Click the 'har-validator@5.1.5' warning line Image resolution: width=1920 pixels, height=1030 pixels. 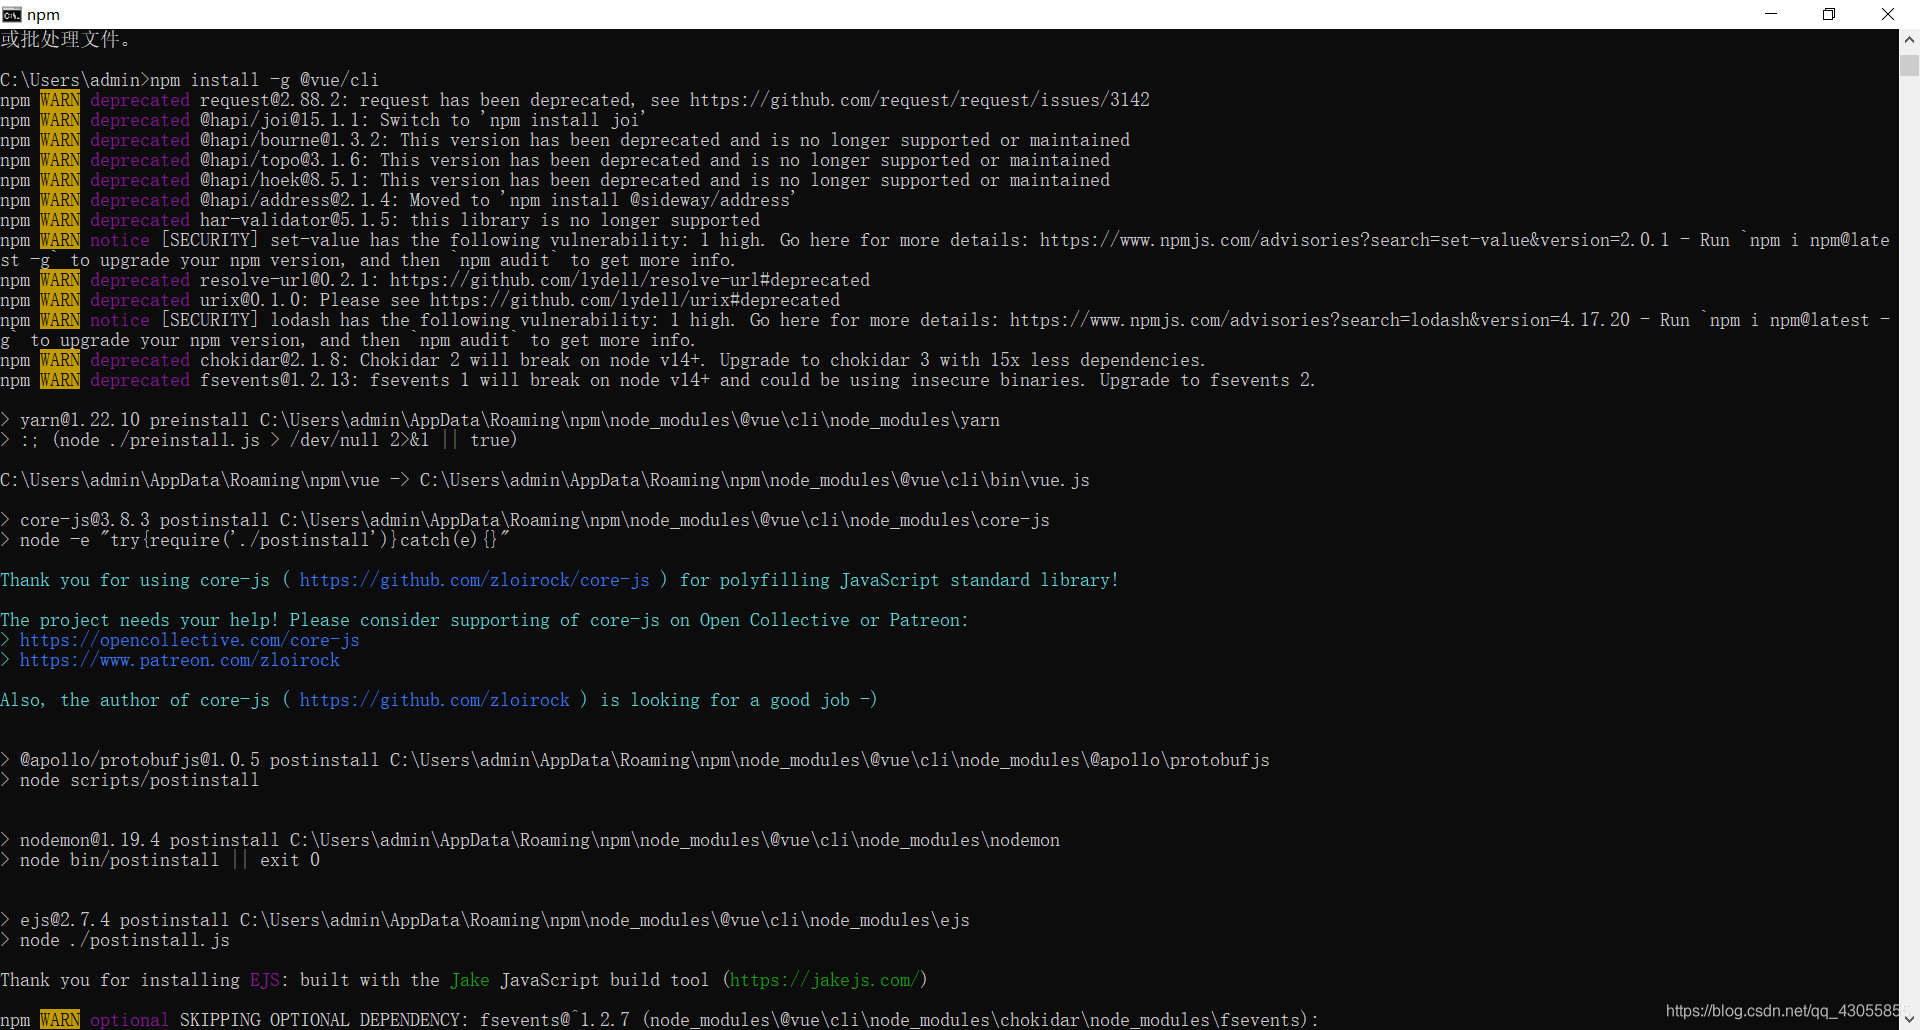point(380,220)
